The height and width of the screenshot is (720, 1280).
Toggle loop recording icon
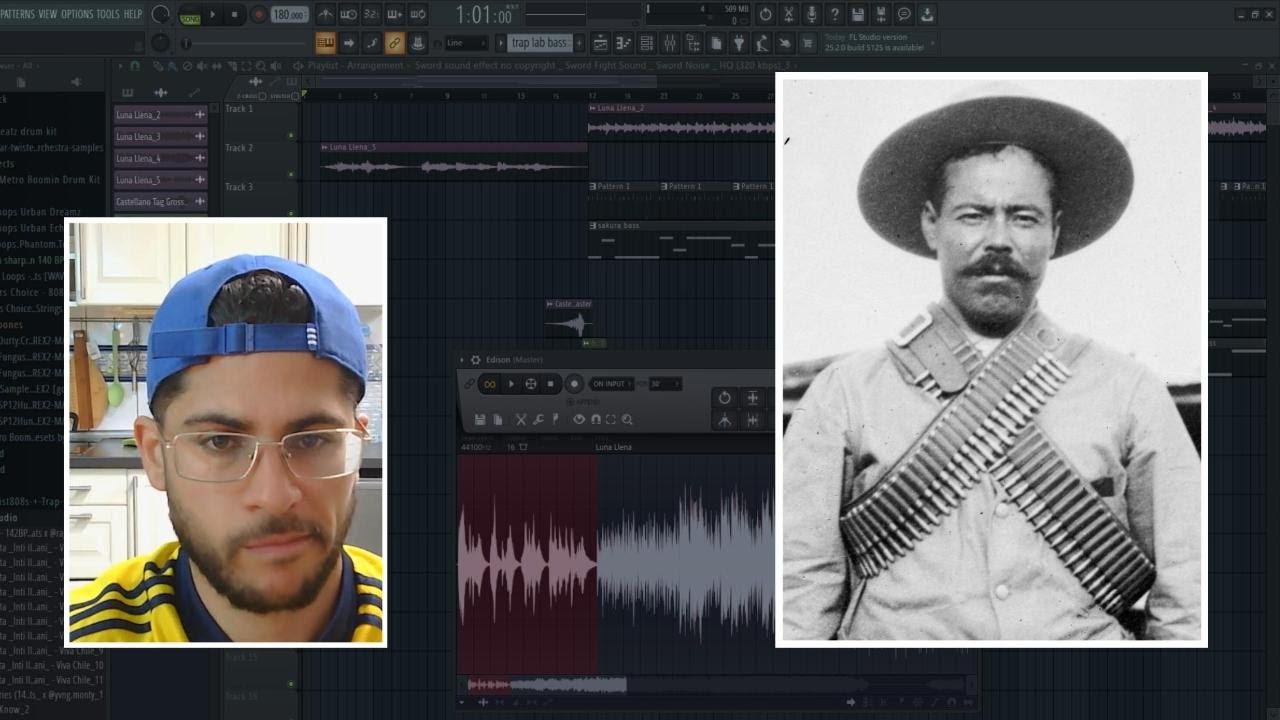(x=418, y=15)
